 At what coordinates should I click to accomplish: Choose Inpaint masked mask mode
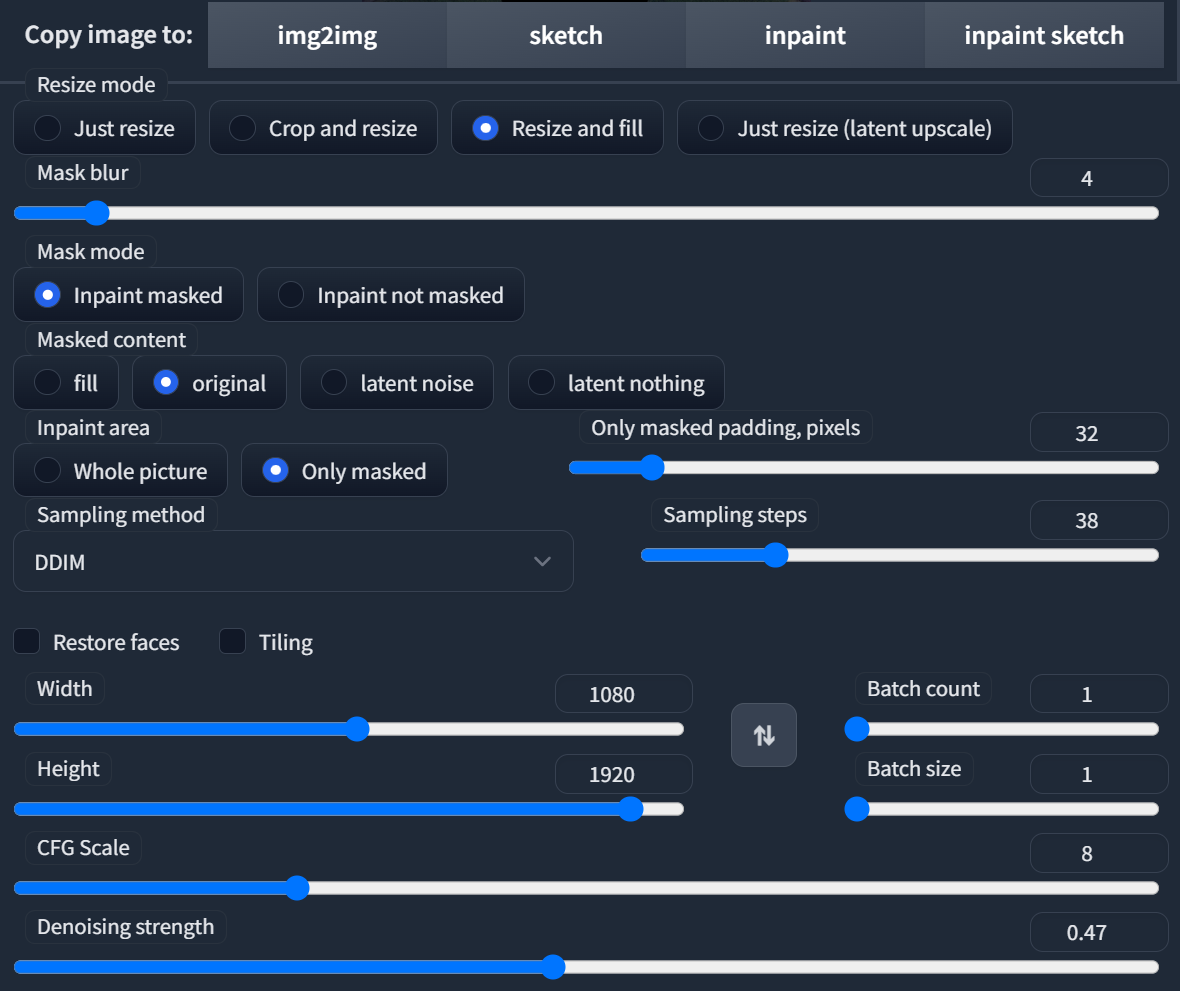[x=129, y=295]
